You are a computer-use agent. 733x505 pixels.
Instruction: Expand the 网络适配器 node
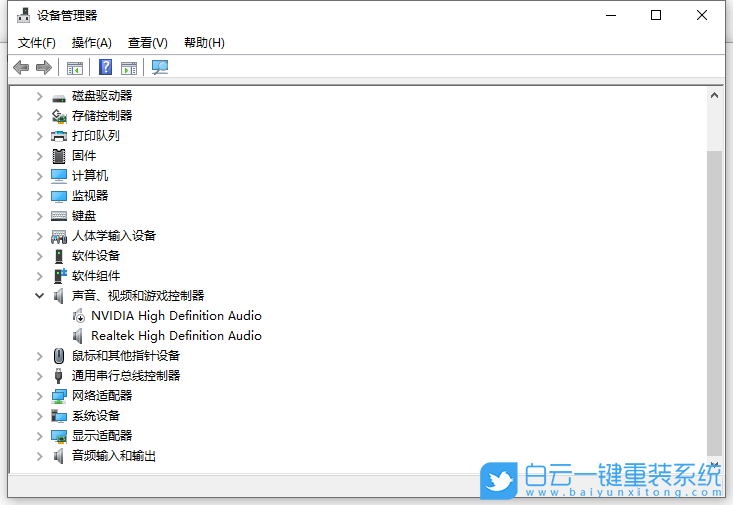click(x=40, y=397)
